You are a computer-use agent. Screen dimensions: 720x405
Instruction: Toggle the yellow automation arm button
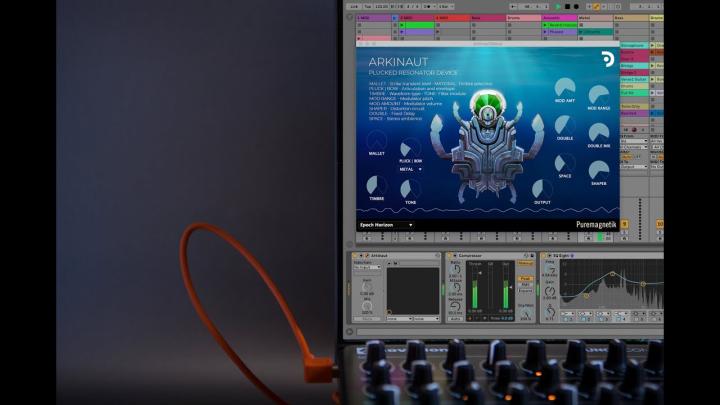(x=597, y=7)
